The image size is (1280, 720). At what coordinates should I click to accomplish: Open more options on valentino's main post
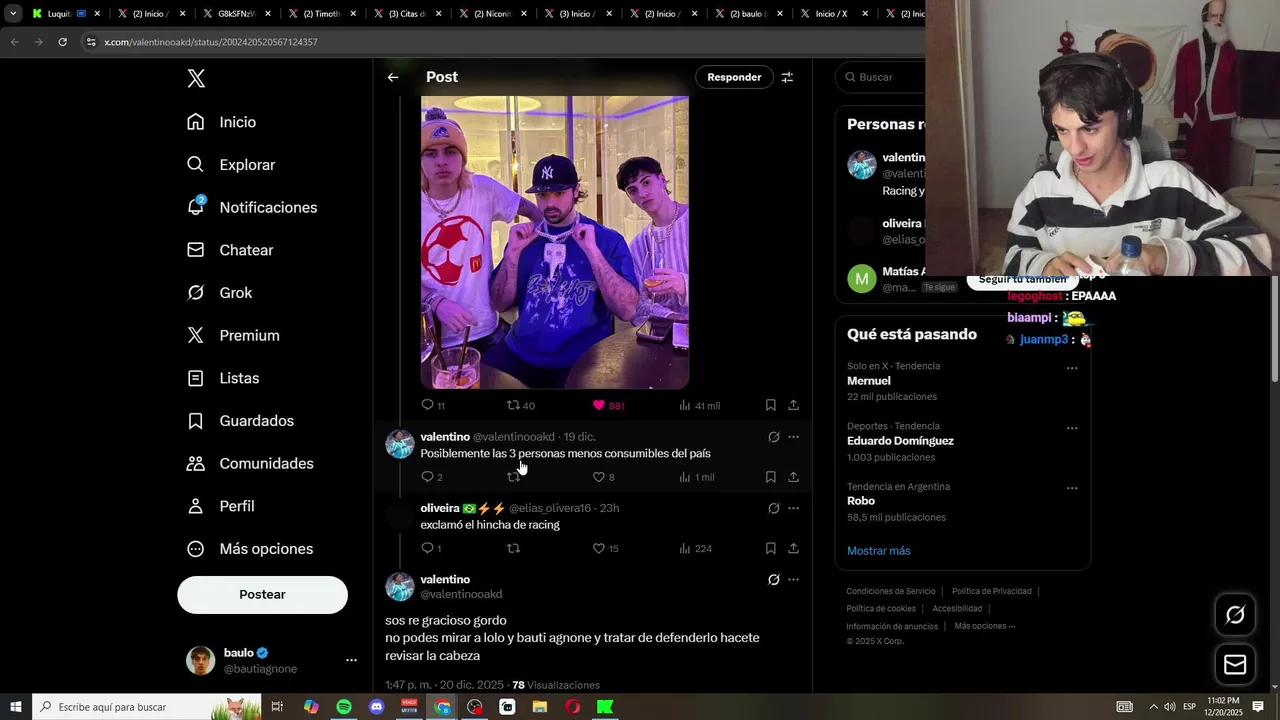coord(793,579)
